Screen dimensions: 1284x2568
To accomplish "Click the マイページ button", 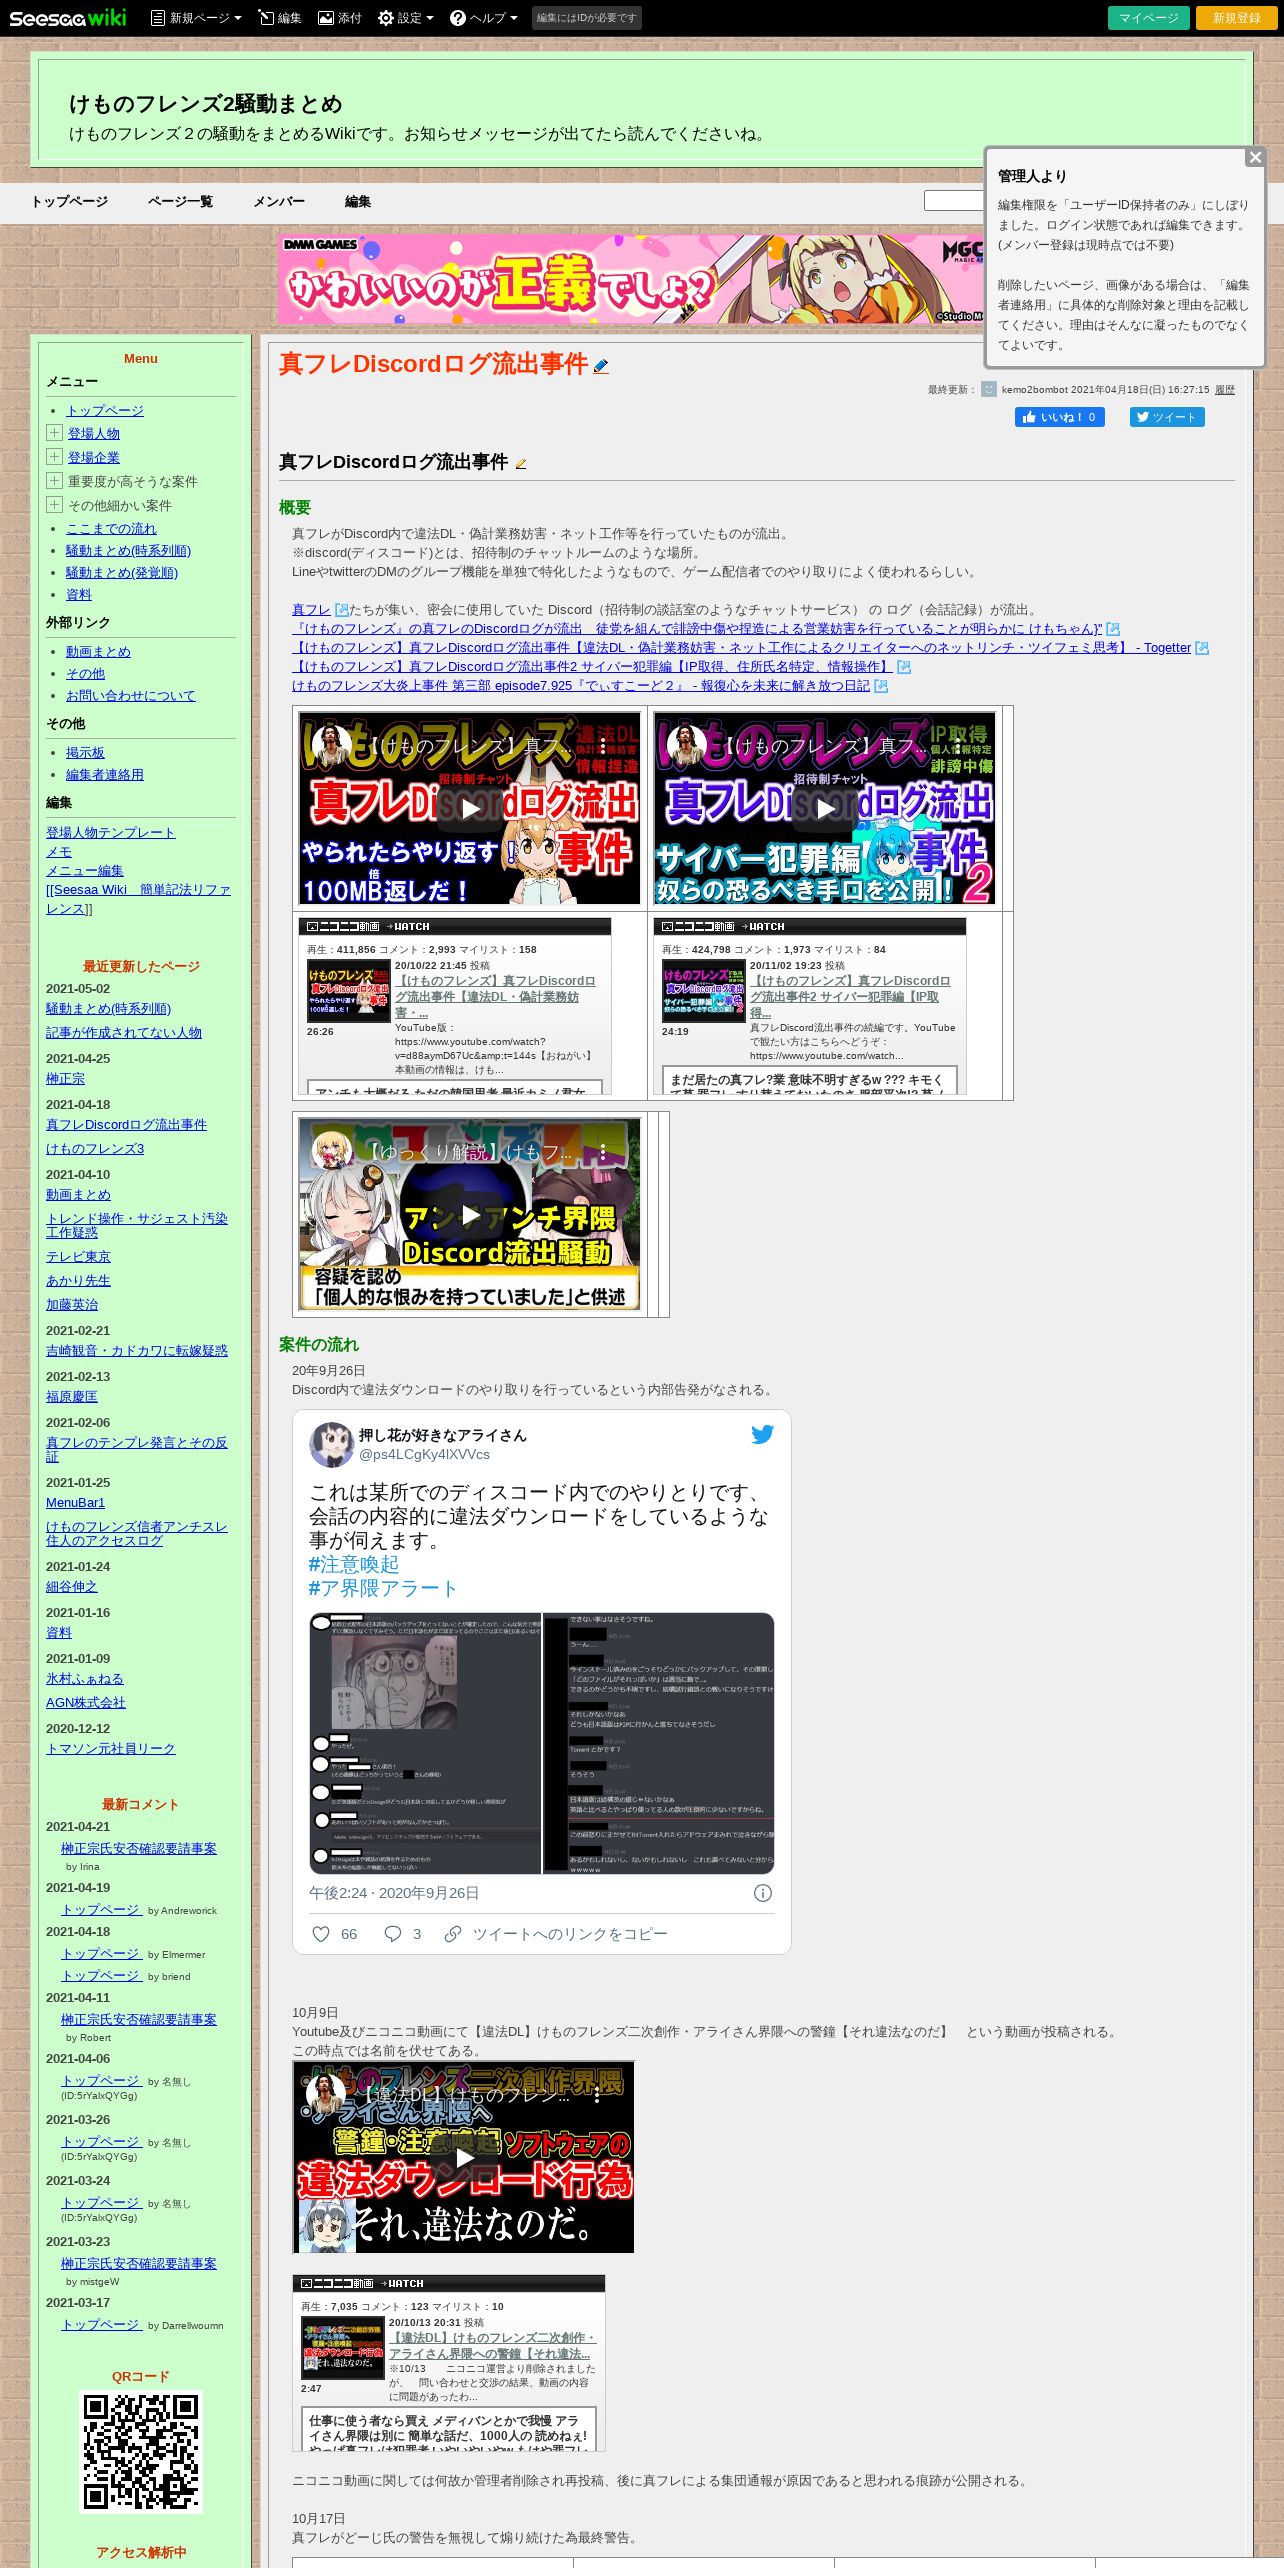I will 1149,18.
